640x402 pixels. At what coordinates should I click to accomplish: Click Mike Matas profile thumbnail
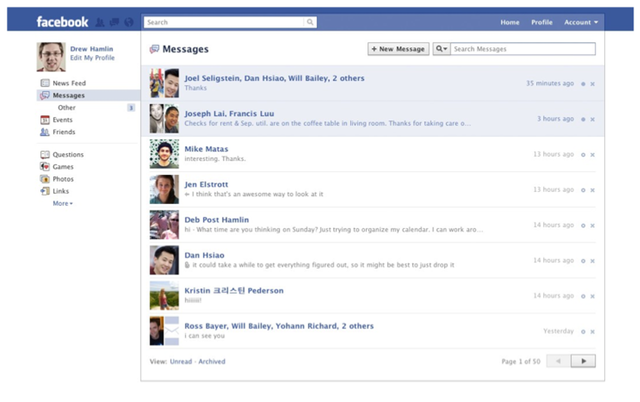[x=164, y=154]
